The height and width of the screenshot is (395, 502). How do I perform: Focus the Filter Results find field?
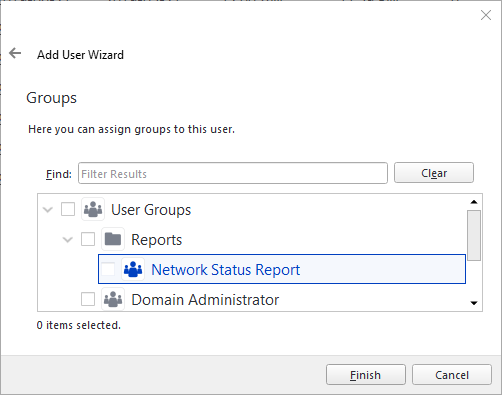tap(233, 173)
